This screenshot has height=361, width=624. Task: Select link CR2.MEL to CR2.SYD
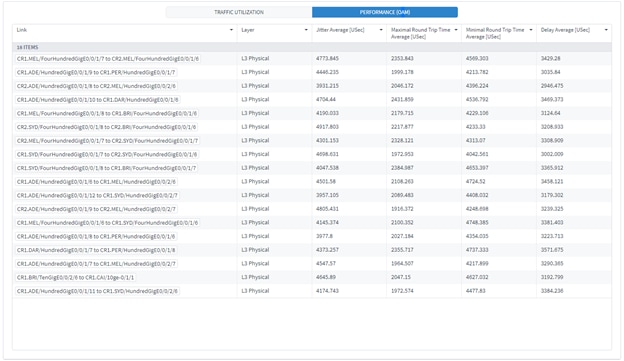point(107,141)
